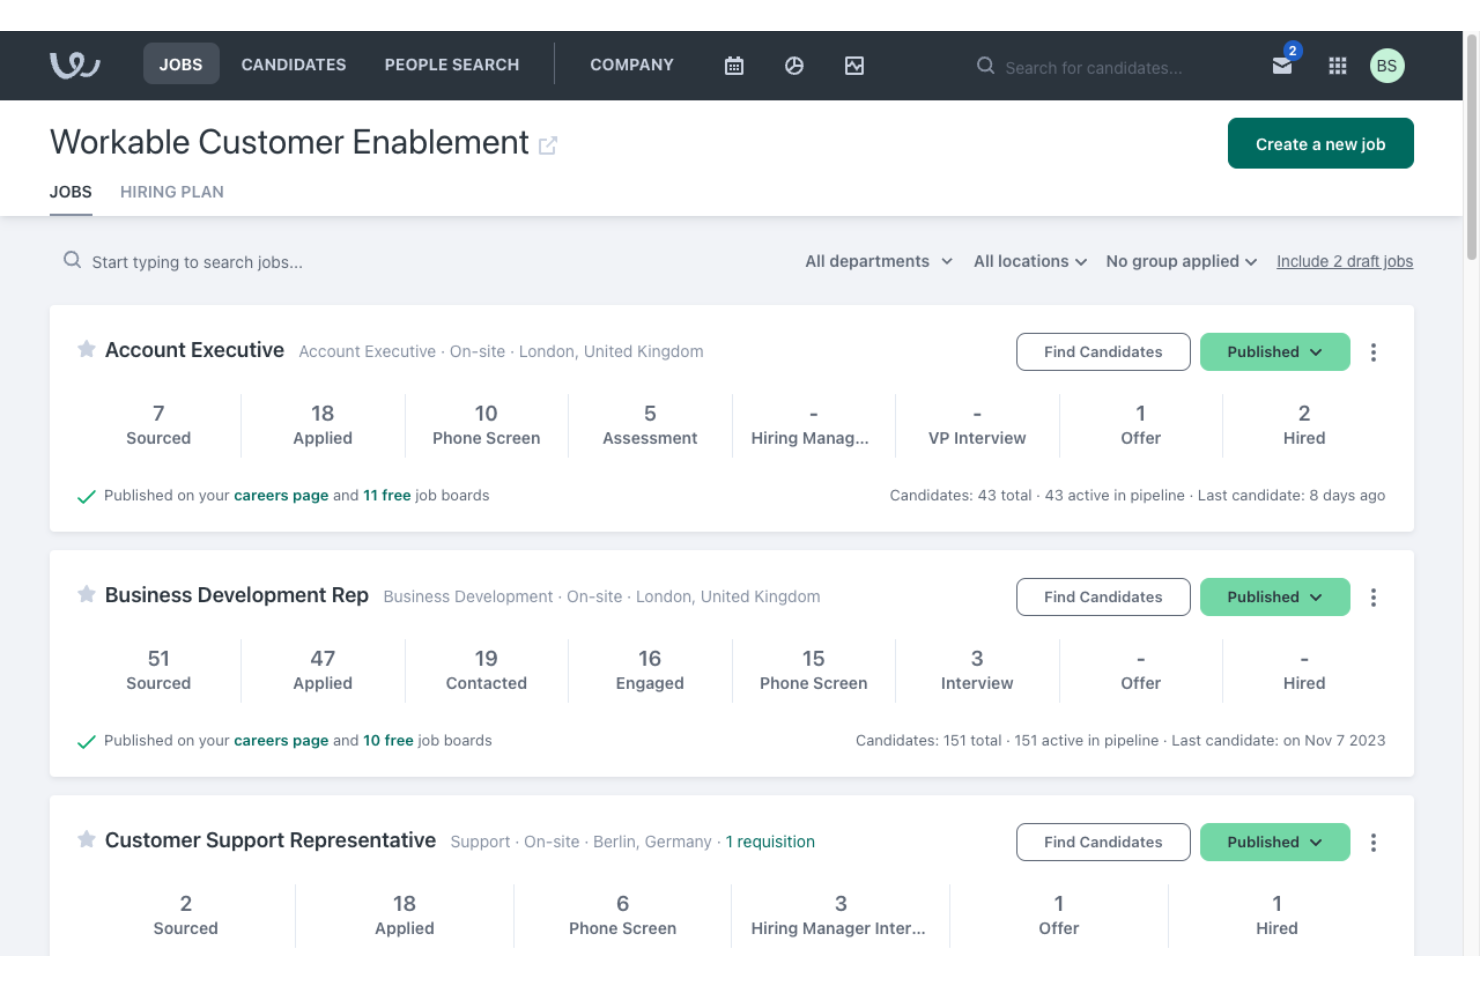This screenshot has height=987, width=1480.
Task: Open 10 Phone Screen stage of Account Executive
Action: pos(486,425)
